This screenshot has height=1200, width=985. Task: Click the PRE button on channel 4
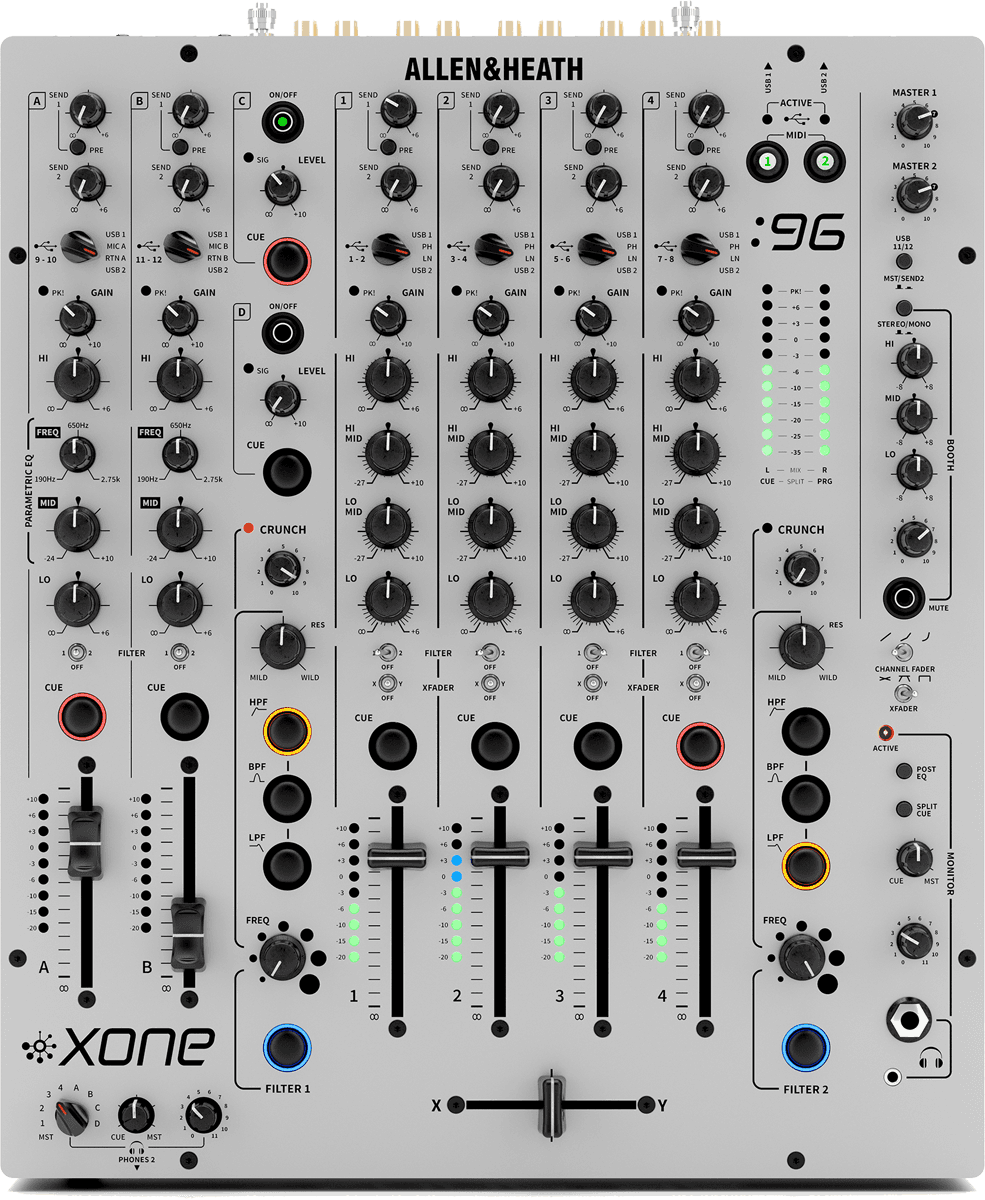tap(697, 149)
